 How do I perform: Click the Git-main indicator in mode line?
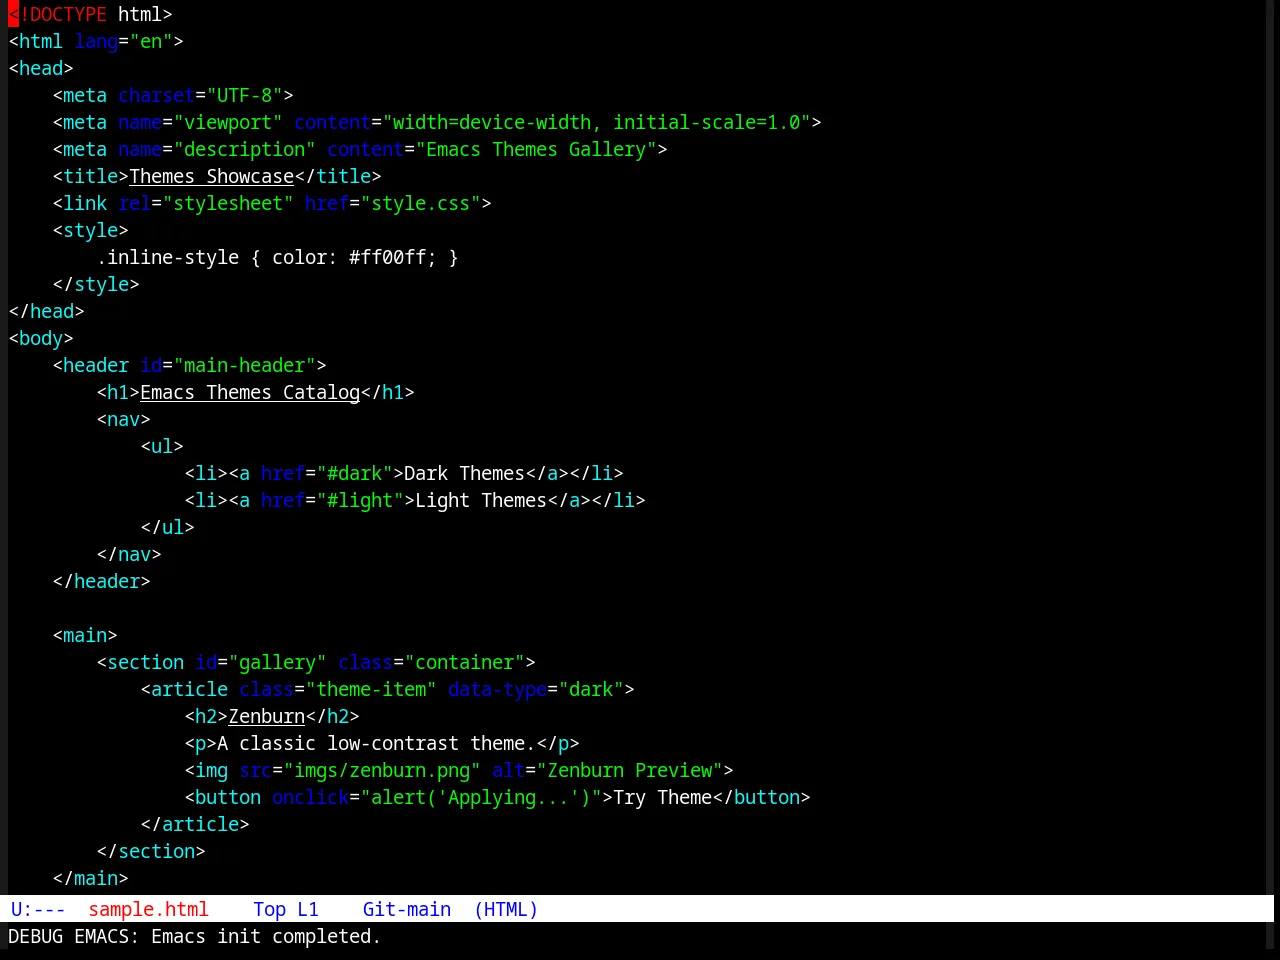(407, 909)
